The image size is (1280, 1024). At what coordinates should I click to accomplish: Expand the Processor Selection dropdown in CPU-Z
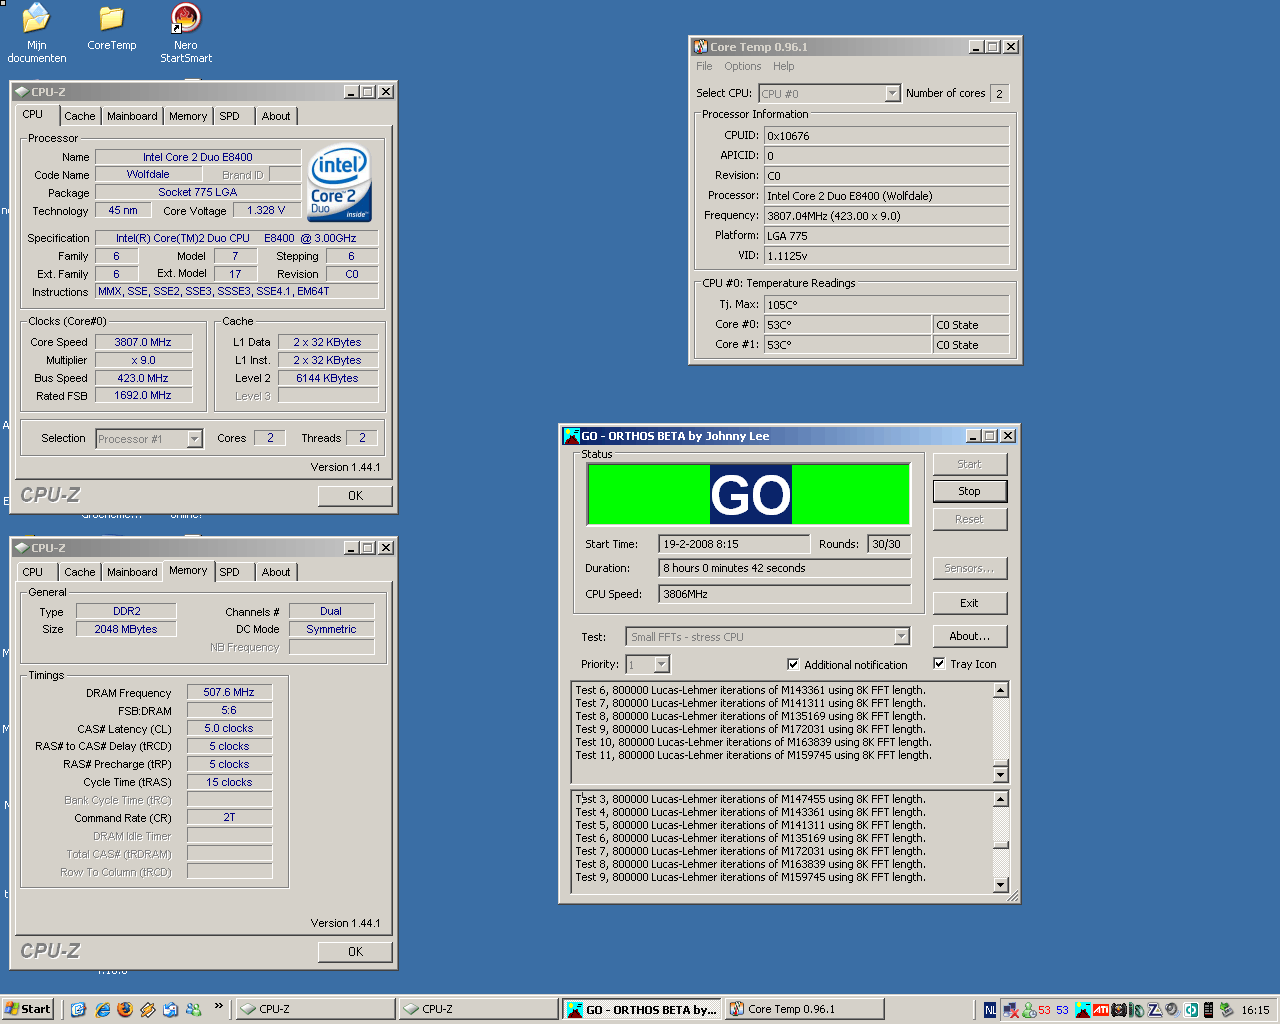pyautogui.click(x=194, y=439)
